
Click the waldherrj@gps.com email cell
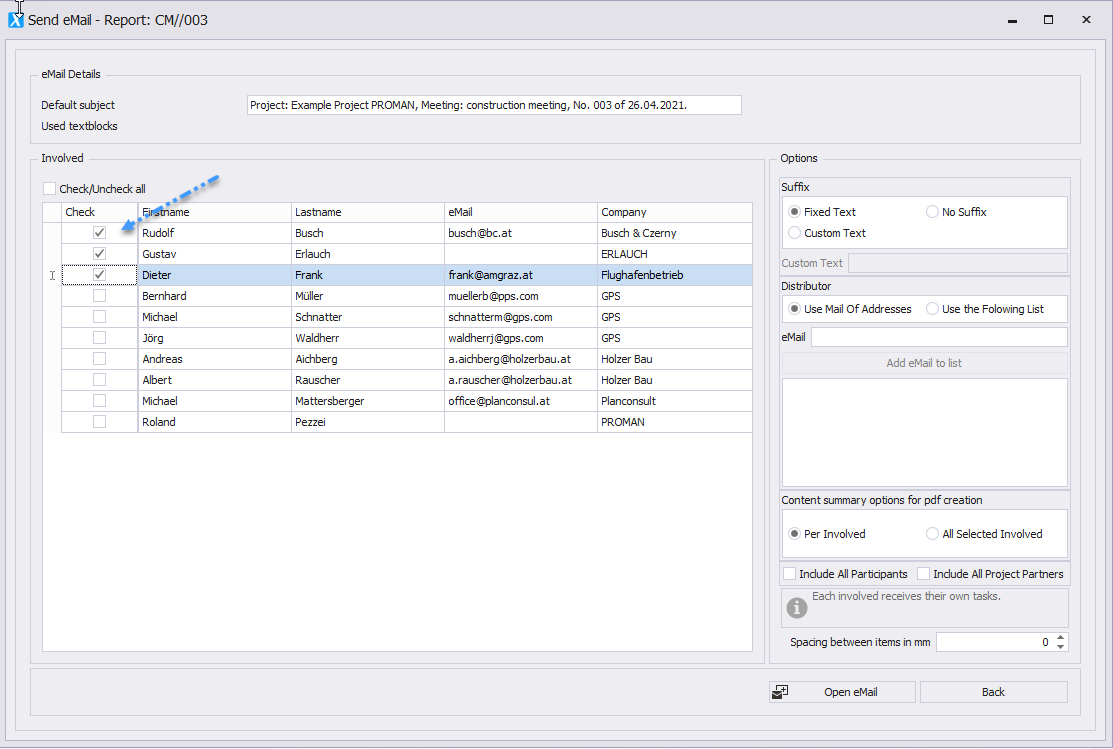521,338
